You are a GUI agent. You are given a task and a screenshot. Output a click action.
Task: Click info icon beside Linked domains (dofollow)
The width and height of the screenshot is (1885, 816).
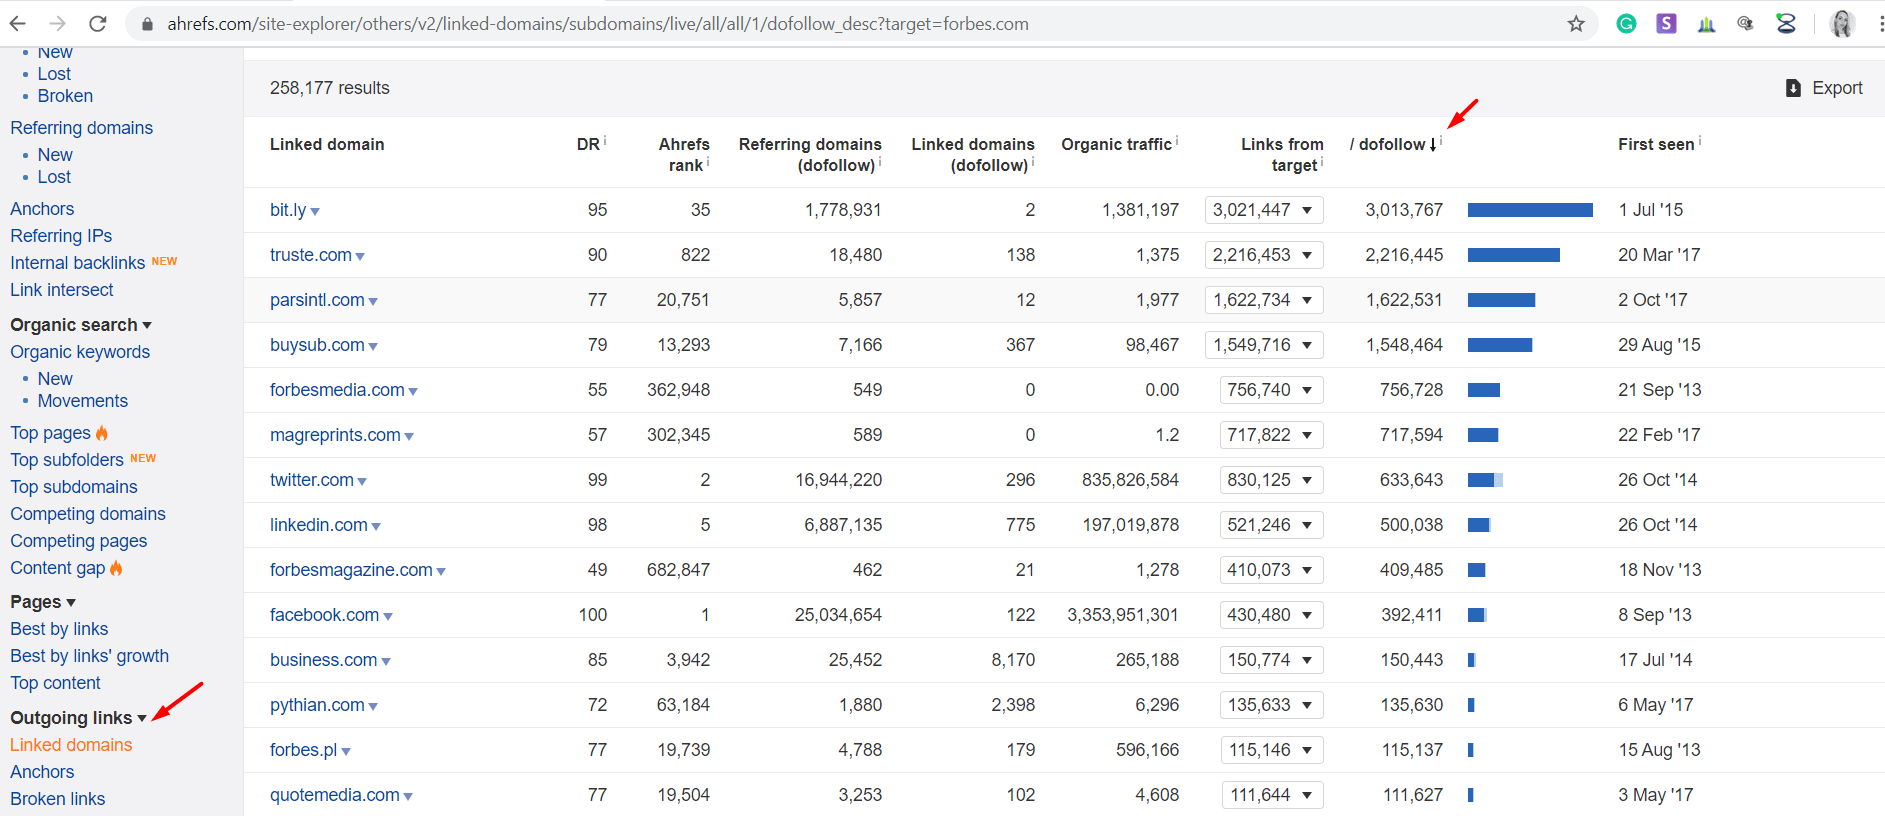click(1033, 162)
